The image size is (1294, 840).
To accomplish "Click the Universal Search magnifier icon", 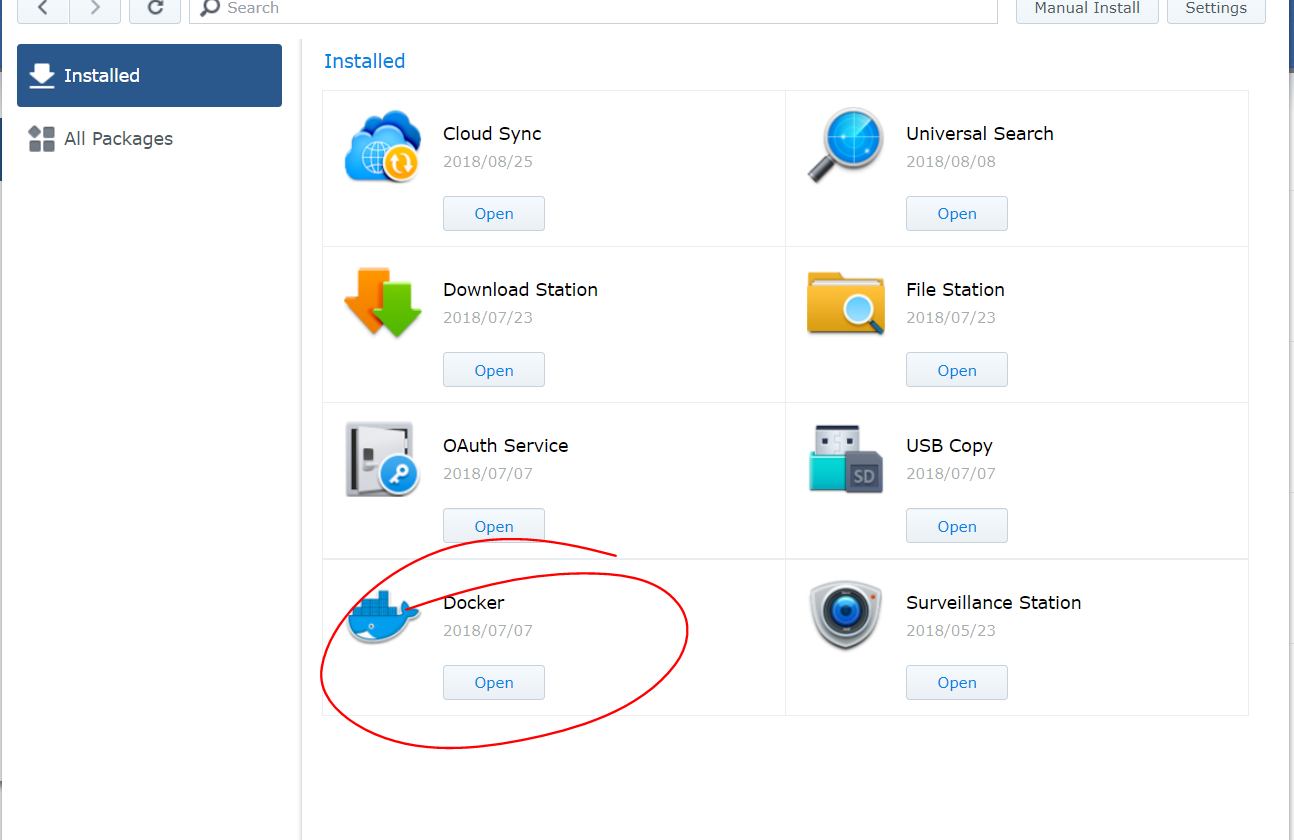I will (x=846, y=146).
